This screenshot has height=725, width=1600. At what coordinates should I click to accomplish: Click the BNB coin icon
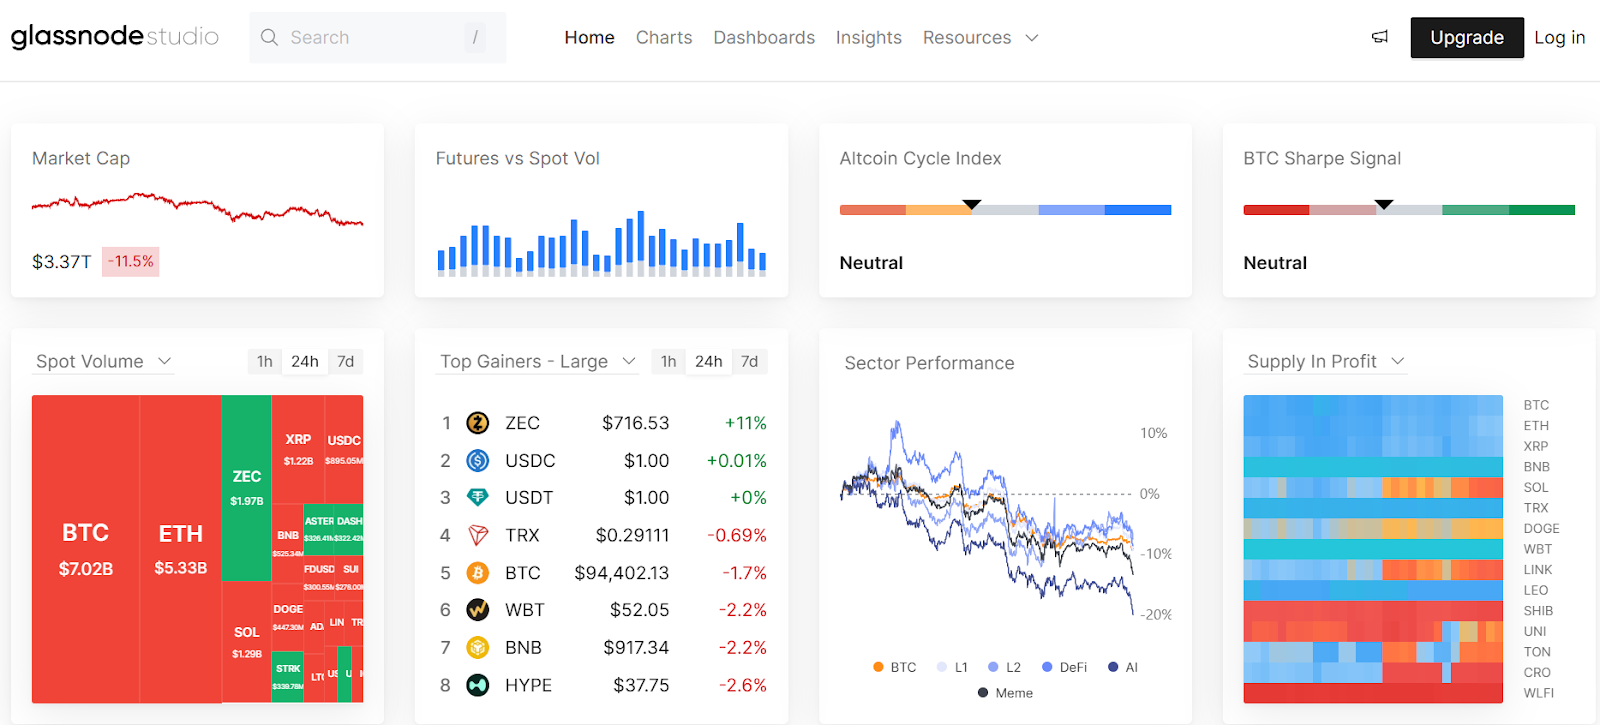[478, 648]
